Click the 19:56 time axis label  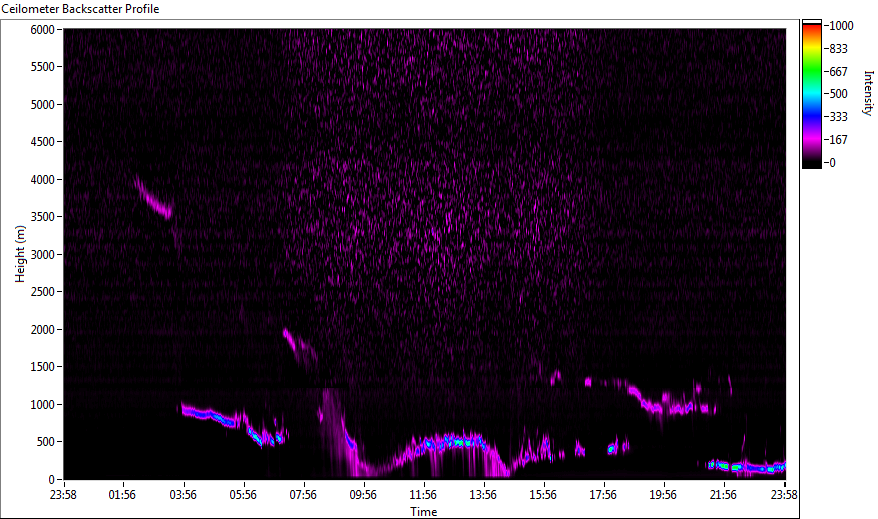663,495
